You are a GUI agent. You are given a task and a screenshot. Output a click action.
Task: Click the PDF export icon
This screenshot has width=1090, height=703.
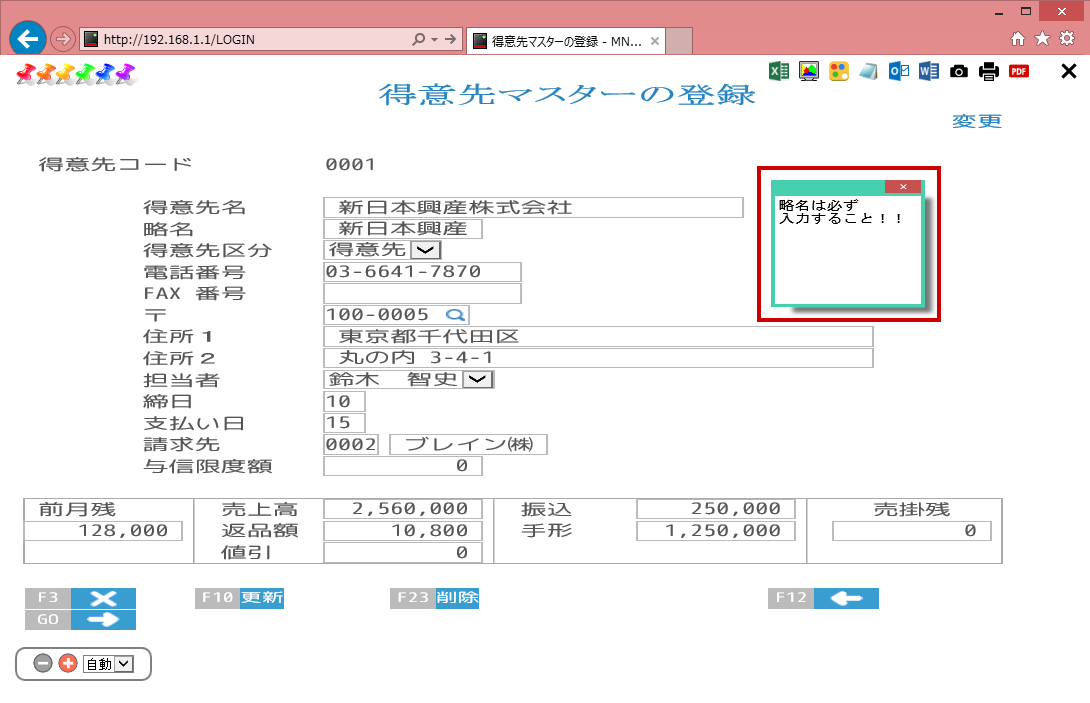[1019, 71]
